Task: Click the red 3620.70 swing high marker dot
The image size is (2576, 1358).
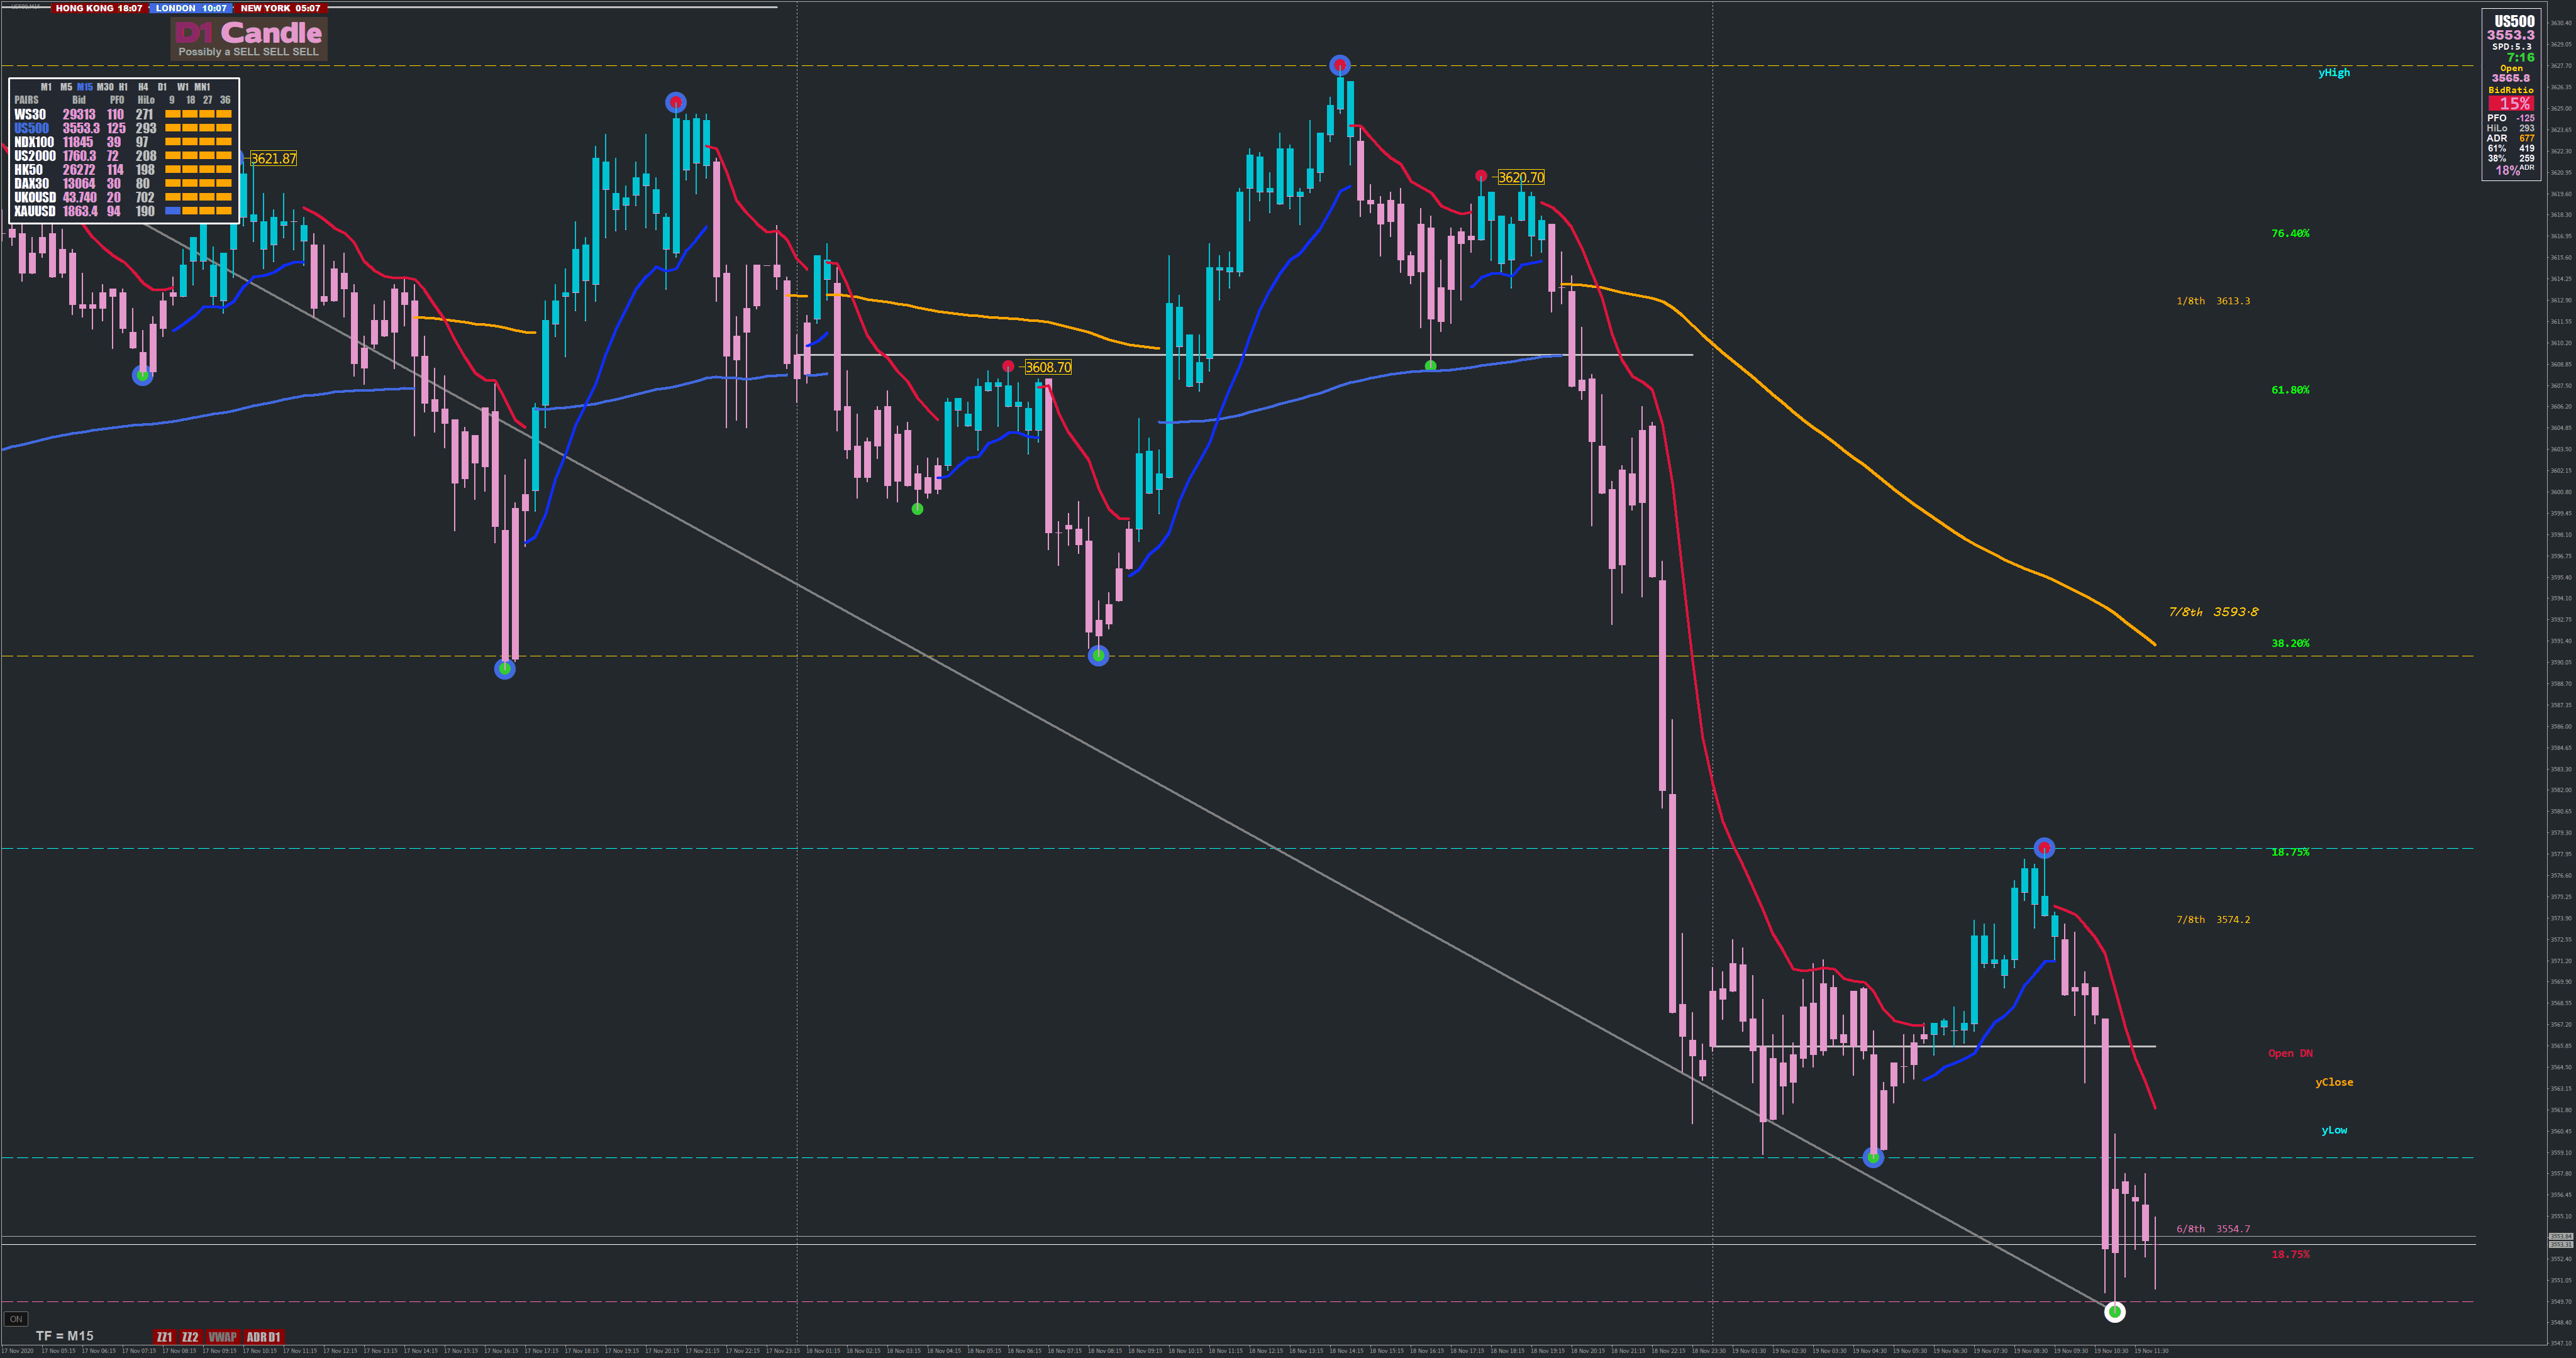Action: (x=1481, y=176)
